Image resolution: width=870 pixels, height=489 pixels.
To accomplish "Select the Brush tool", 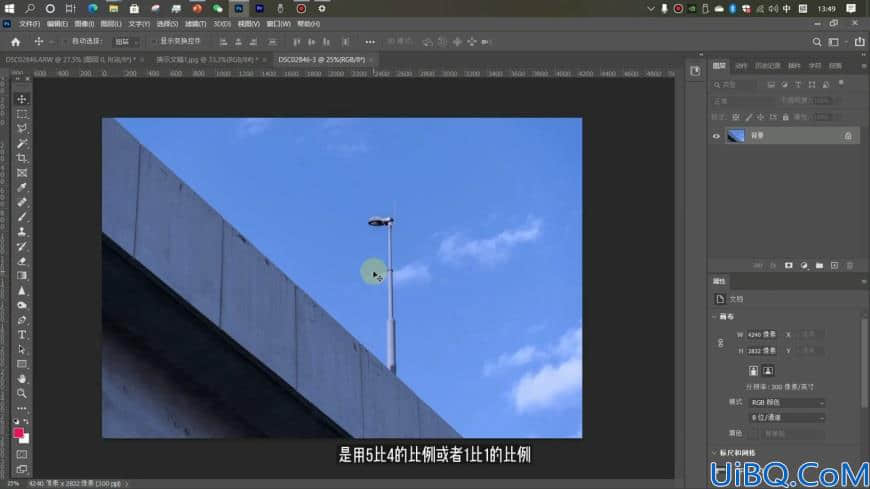I will (x=22, y=217).
